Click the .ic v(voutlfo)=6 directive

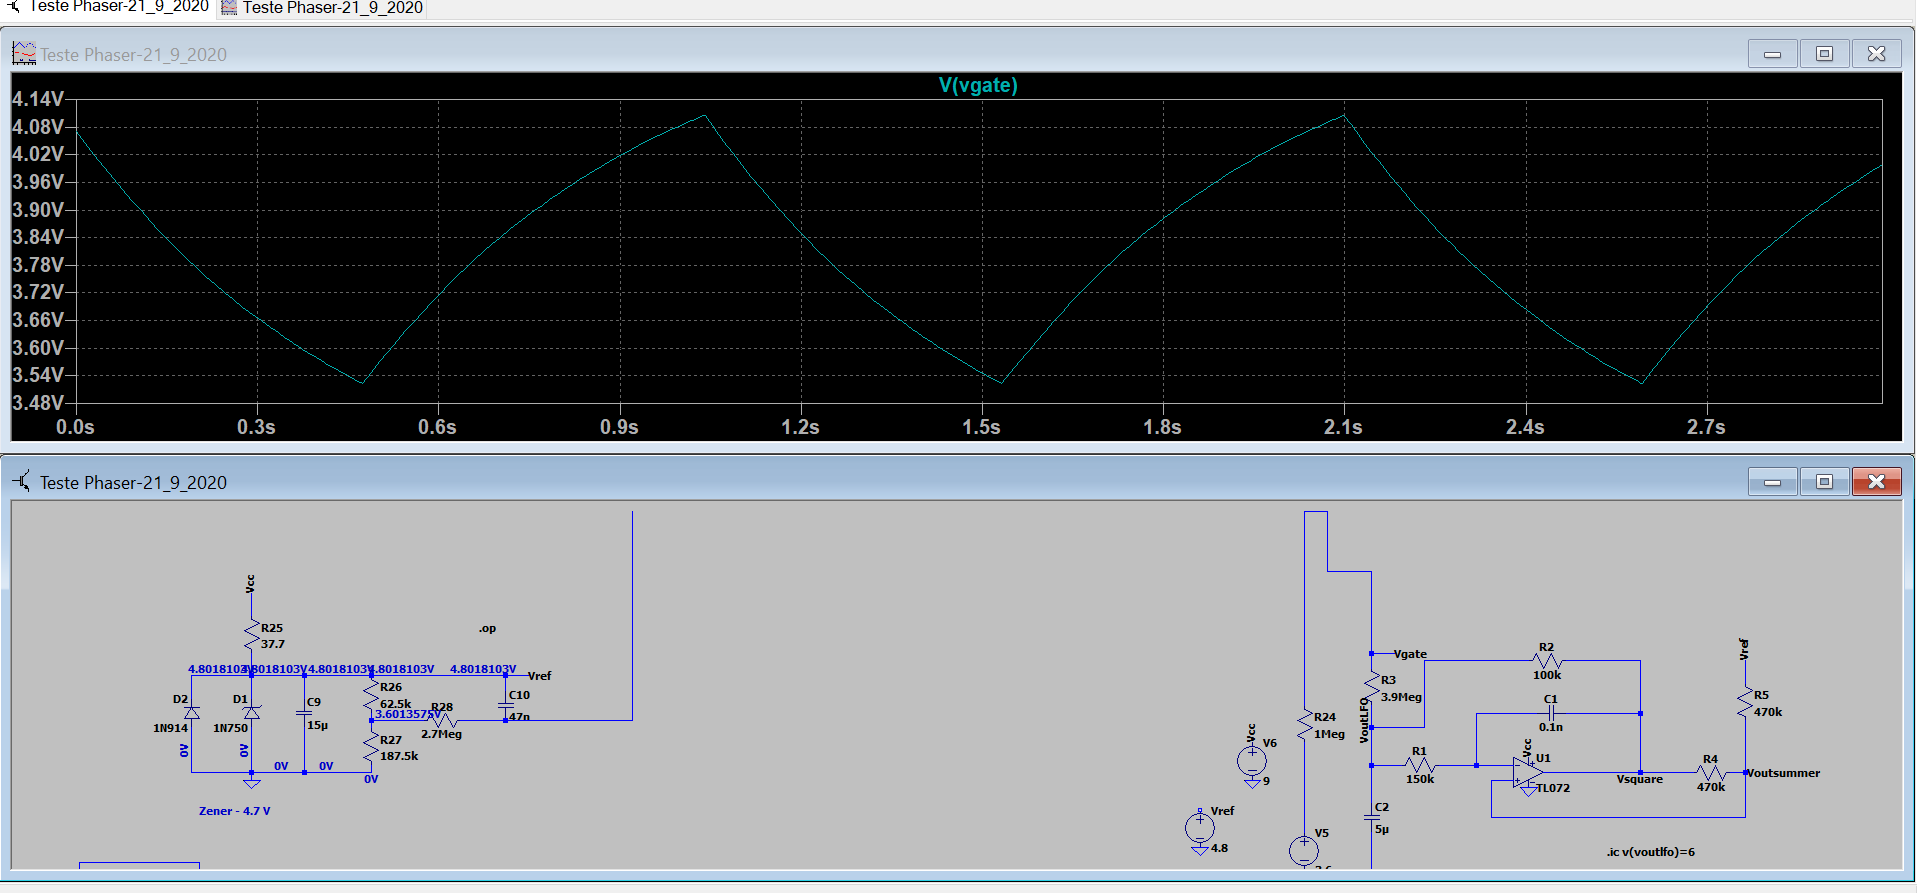[1651, 852]
